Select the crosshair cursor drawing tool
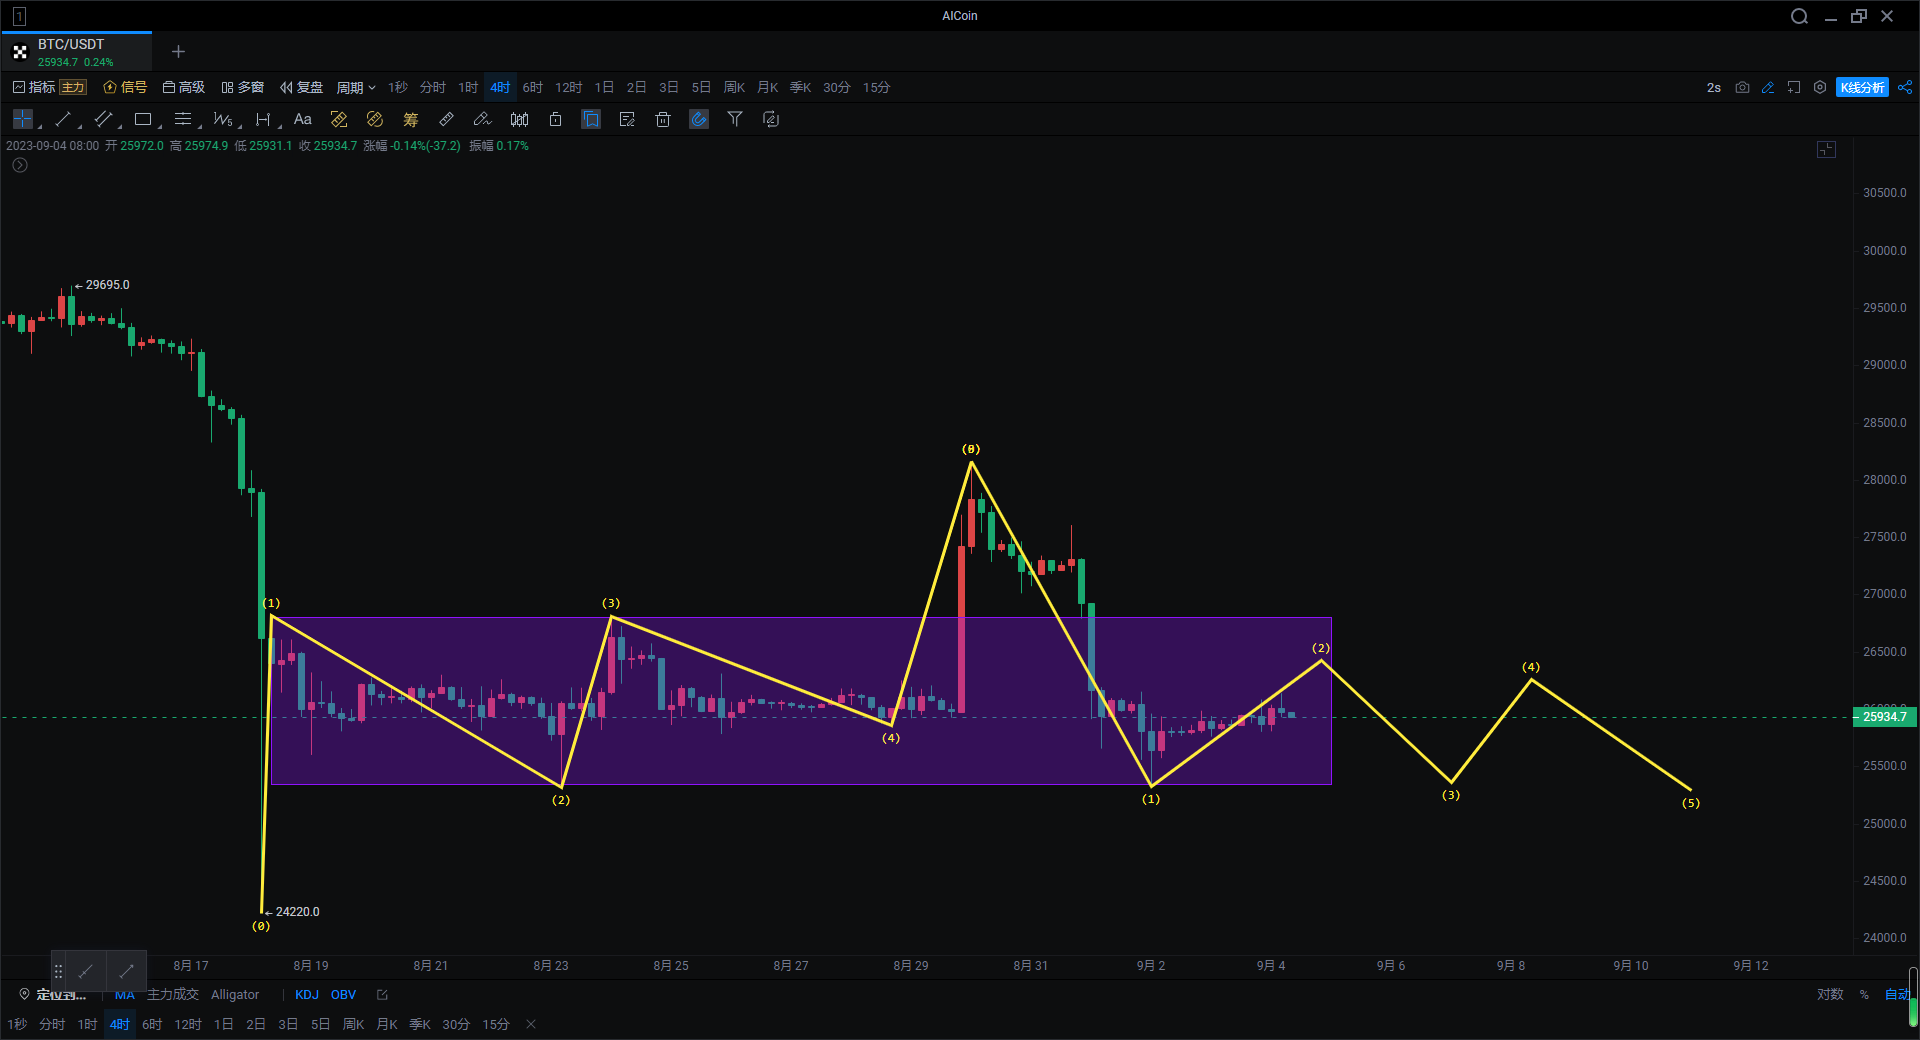This screenshot has height=1040, width=1920. point(22,119)
